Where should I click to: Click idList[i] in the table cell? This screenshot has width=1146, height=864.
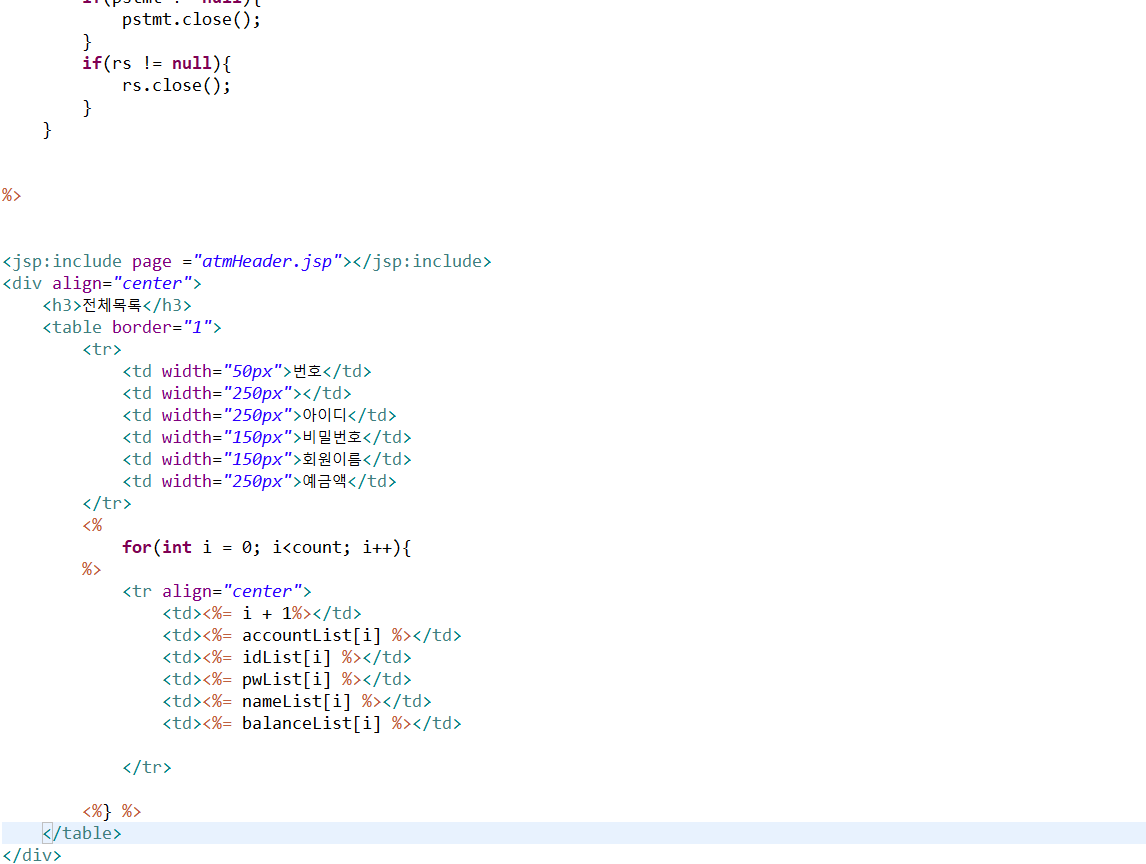coord(286,656)
